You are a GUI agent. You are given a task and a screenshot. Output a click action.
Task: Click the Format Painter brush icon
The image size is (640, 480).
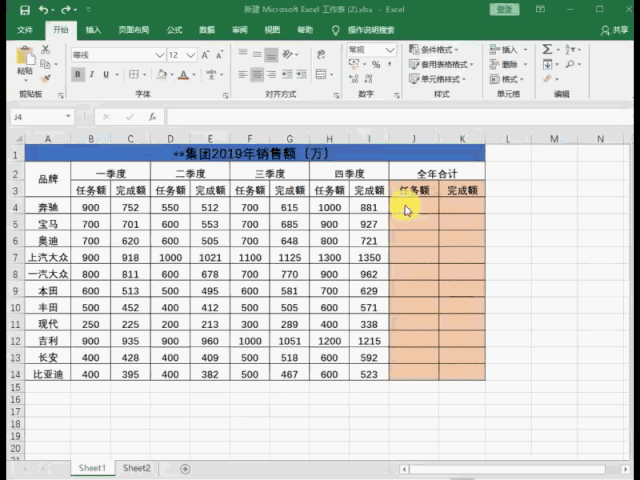(46, 78)
